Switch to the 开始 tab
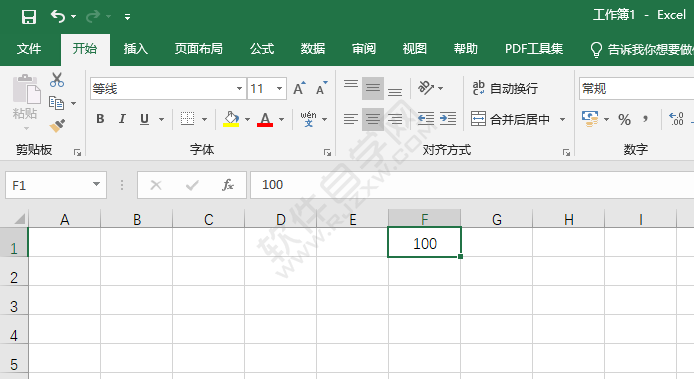The image size is (694, 379). 85,49
